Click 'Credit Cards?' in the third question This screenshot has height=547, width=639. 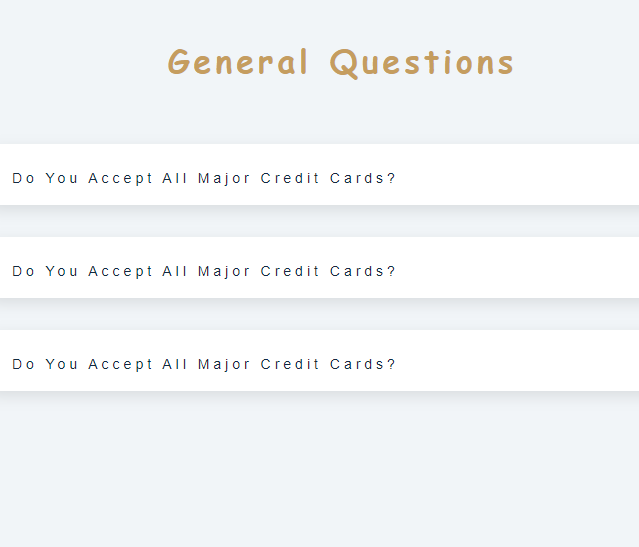point(328,364)
